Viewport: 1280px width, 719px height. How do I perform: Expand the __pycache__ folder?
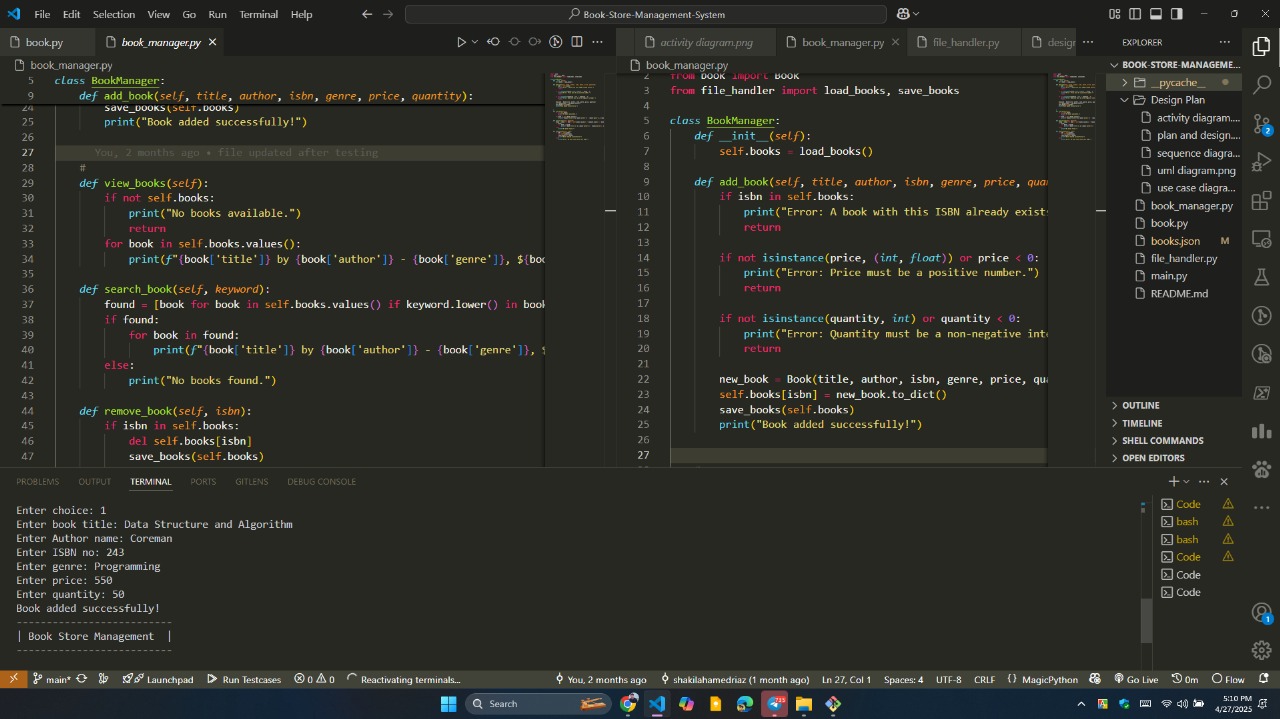point(1176,83)
